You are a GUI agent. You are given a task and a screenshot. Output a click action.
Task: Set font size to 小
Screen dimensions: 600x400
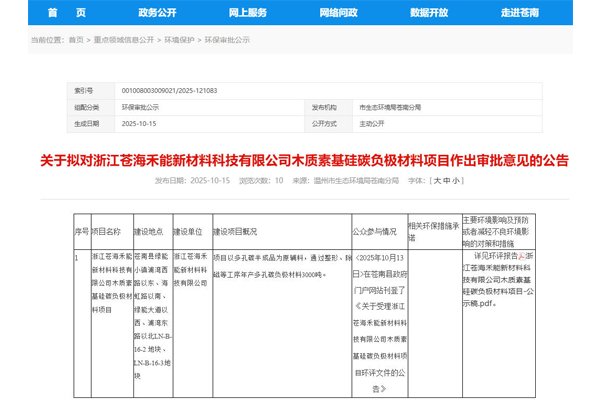click(x=458, y=180)
